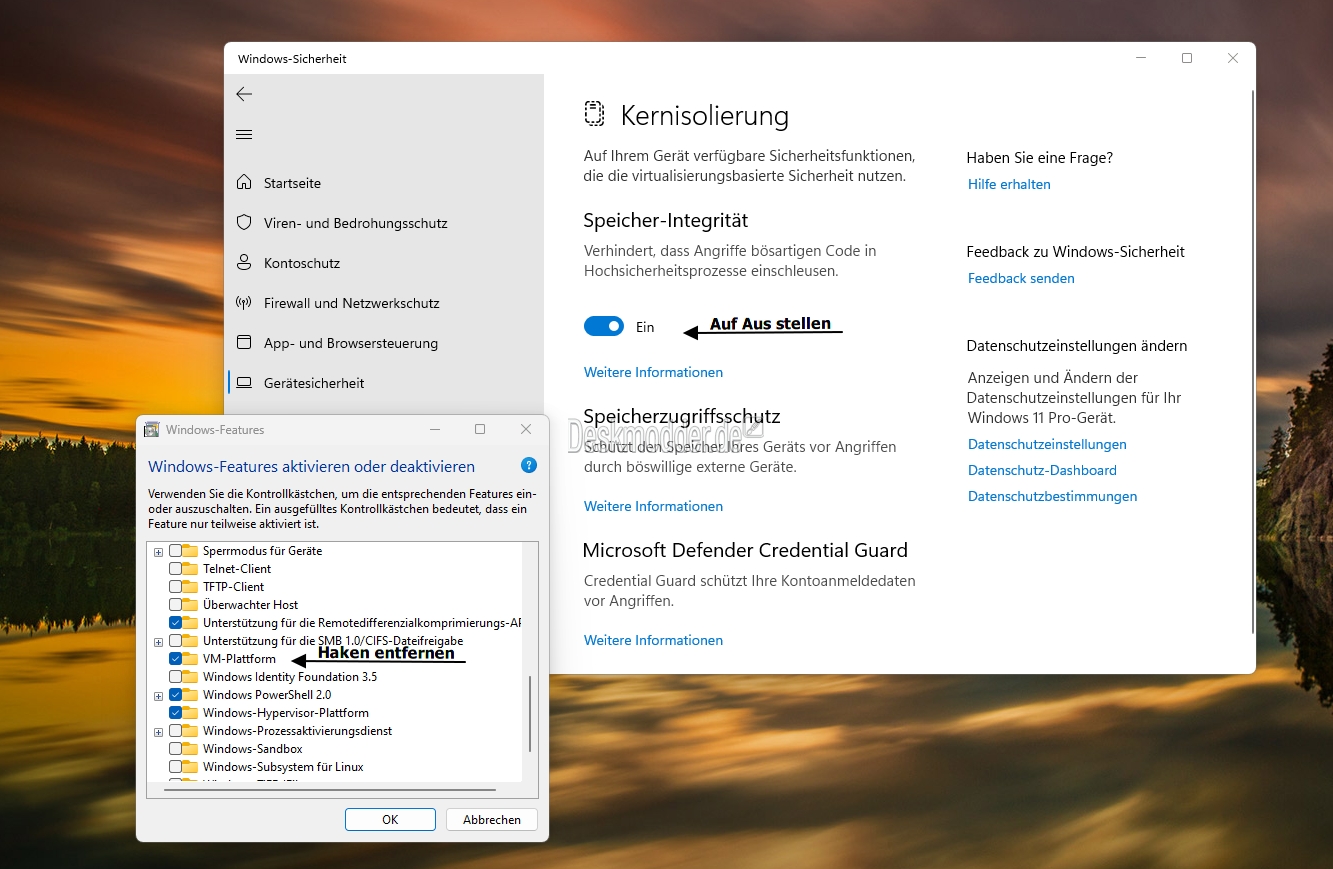Open help via the blue question mark icon
This screenshot has height=869, width=1333.
click(529, 466)
